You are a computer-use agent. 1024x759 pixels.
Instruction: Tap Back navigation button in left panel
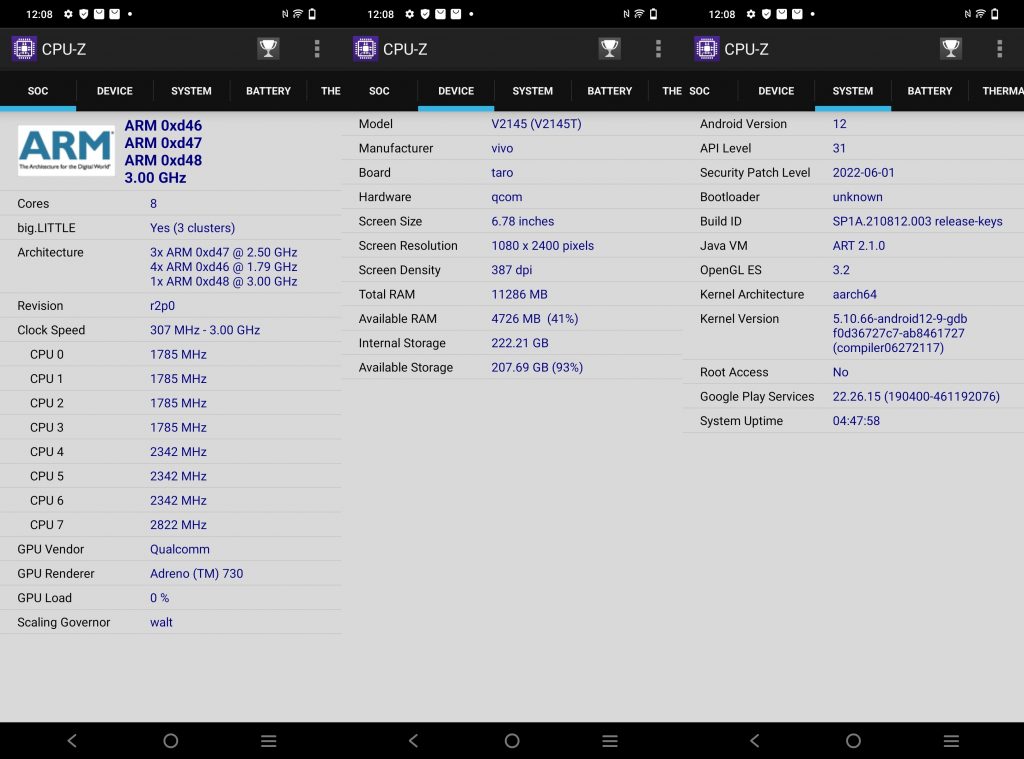point(72,740)
